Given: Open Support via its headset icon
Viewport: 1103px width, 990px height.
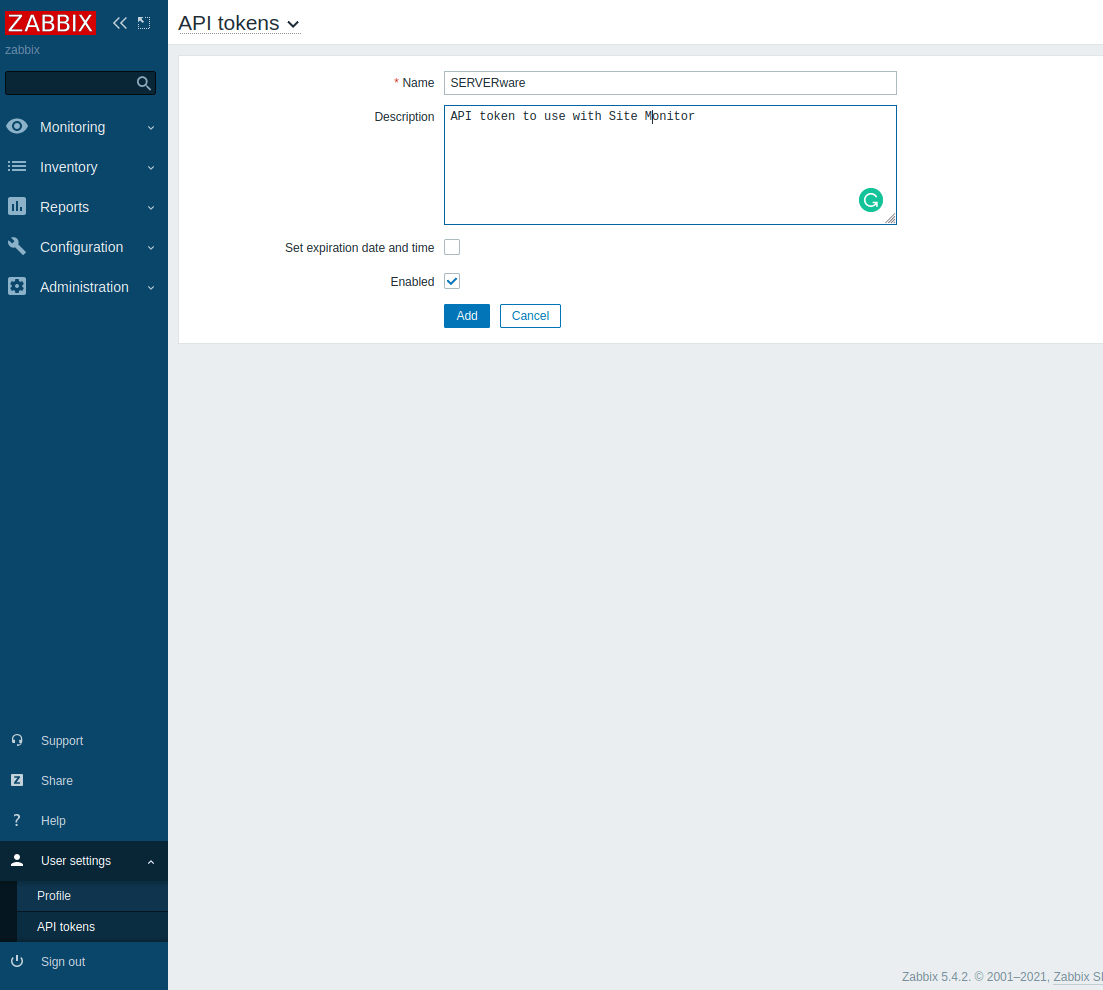Looking at the screenshot, I should [x=16, y=740].
